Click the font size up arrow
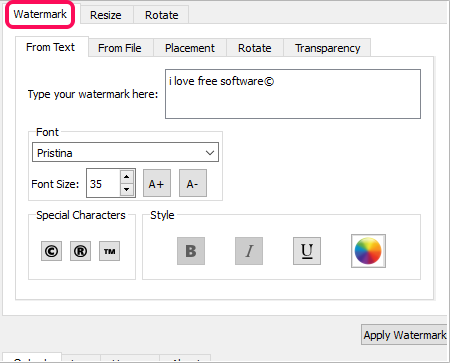Screen dimensions: 450x363 coord(127,177)
